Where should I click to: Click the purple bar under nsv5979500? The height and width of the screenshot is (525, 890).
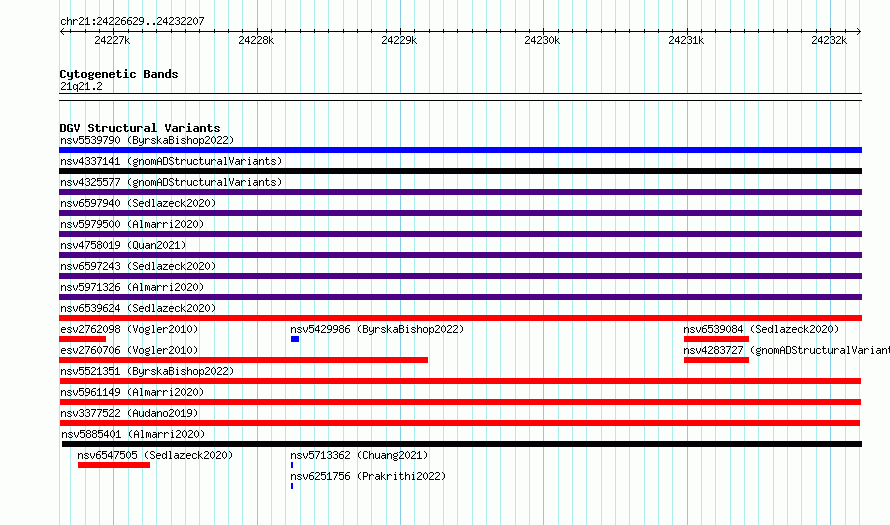(460, 234)
